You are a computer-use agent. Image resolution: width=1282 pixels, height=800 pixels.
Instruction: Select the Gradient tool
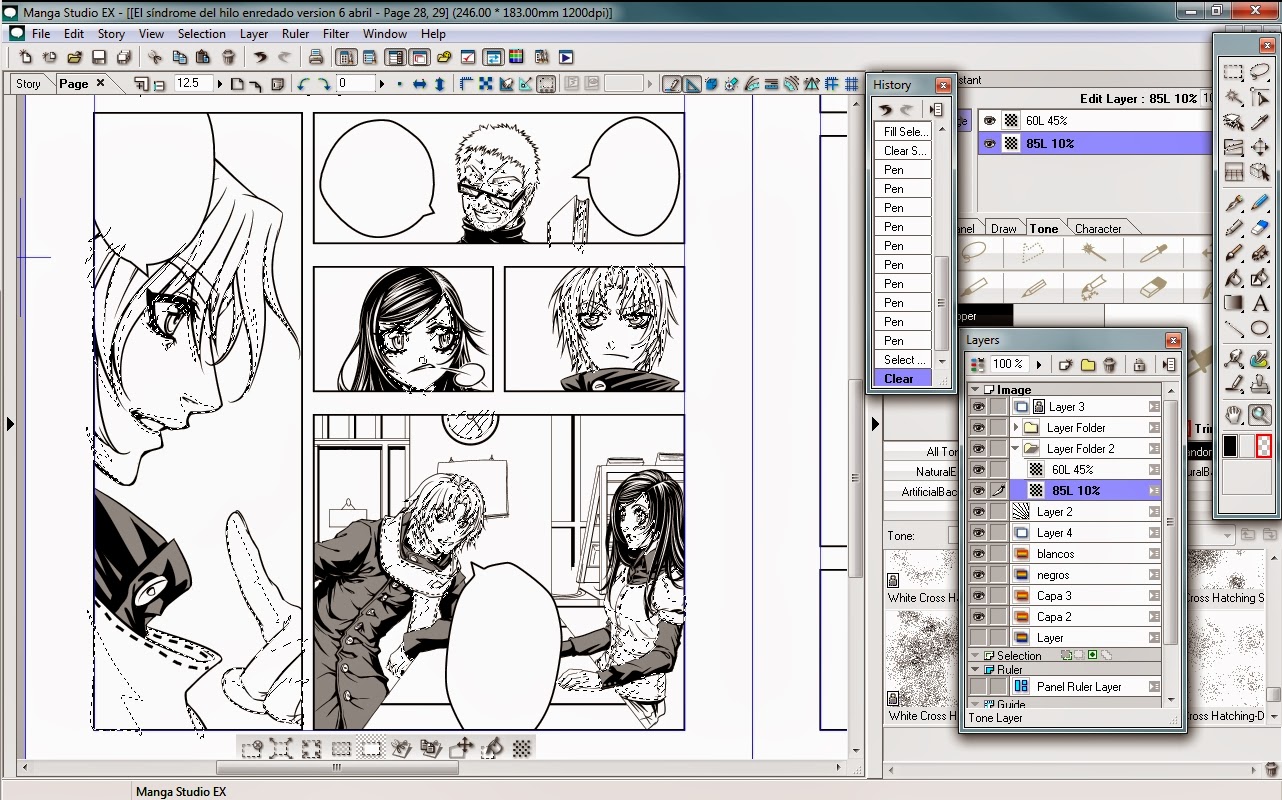click(1233, 302)
